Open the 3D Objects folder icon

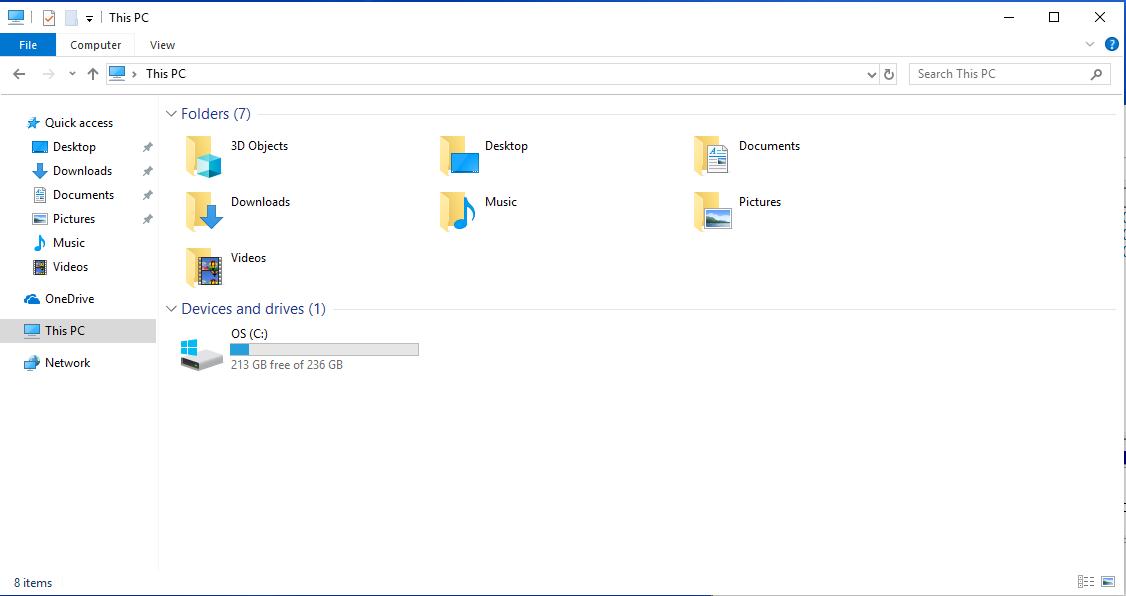[203, 156]
